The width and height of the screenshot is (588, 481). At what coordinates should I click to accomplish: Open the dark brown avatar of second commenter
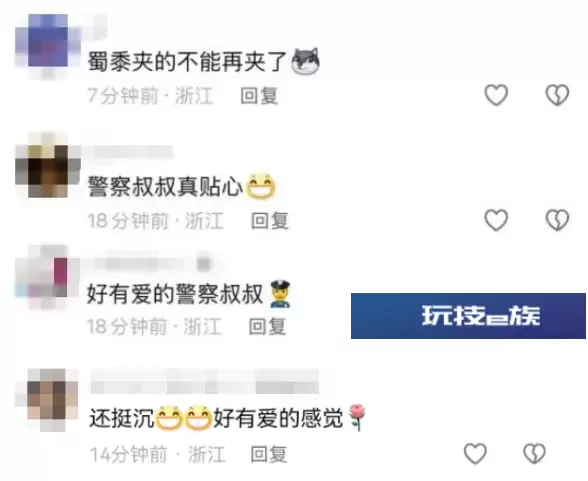tap(48, 165)
